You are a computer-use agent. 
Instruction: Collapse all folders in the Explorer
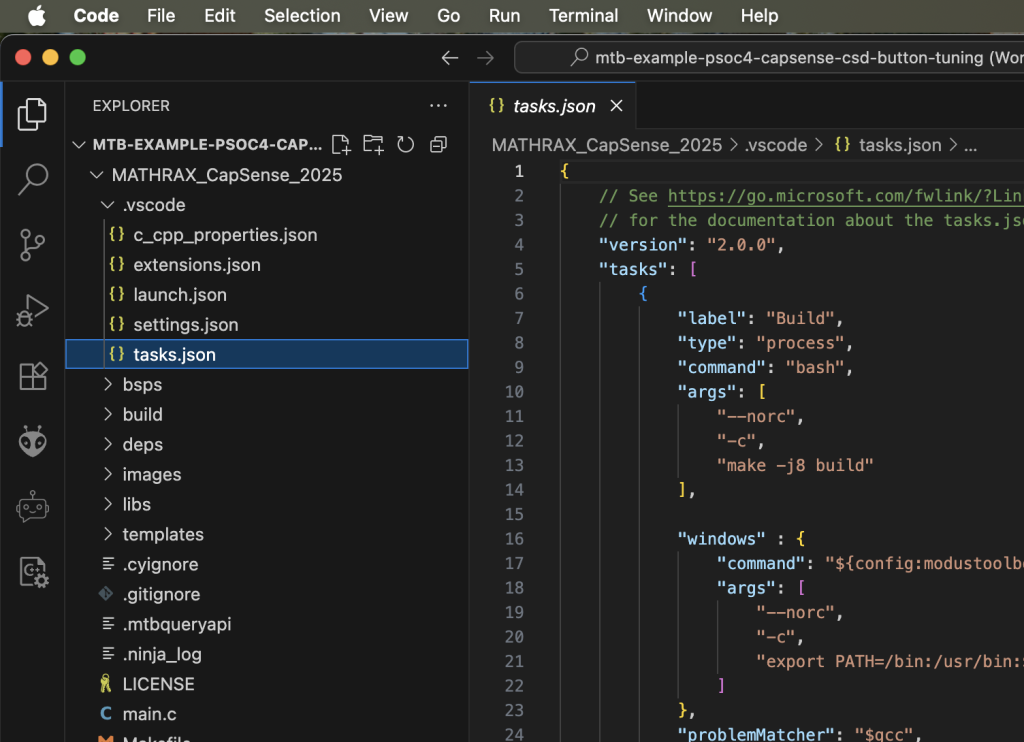coord(438,144)
